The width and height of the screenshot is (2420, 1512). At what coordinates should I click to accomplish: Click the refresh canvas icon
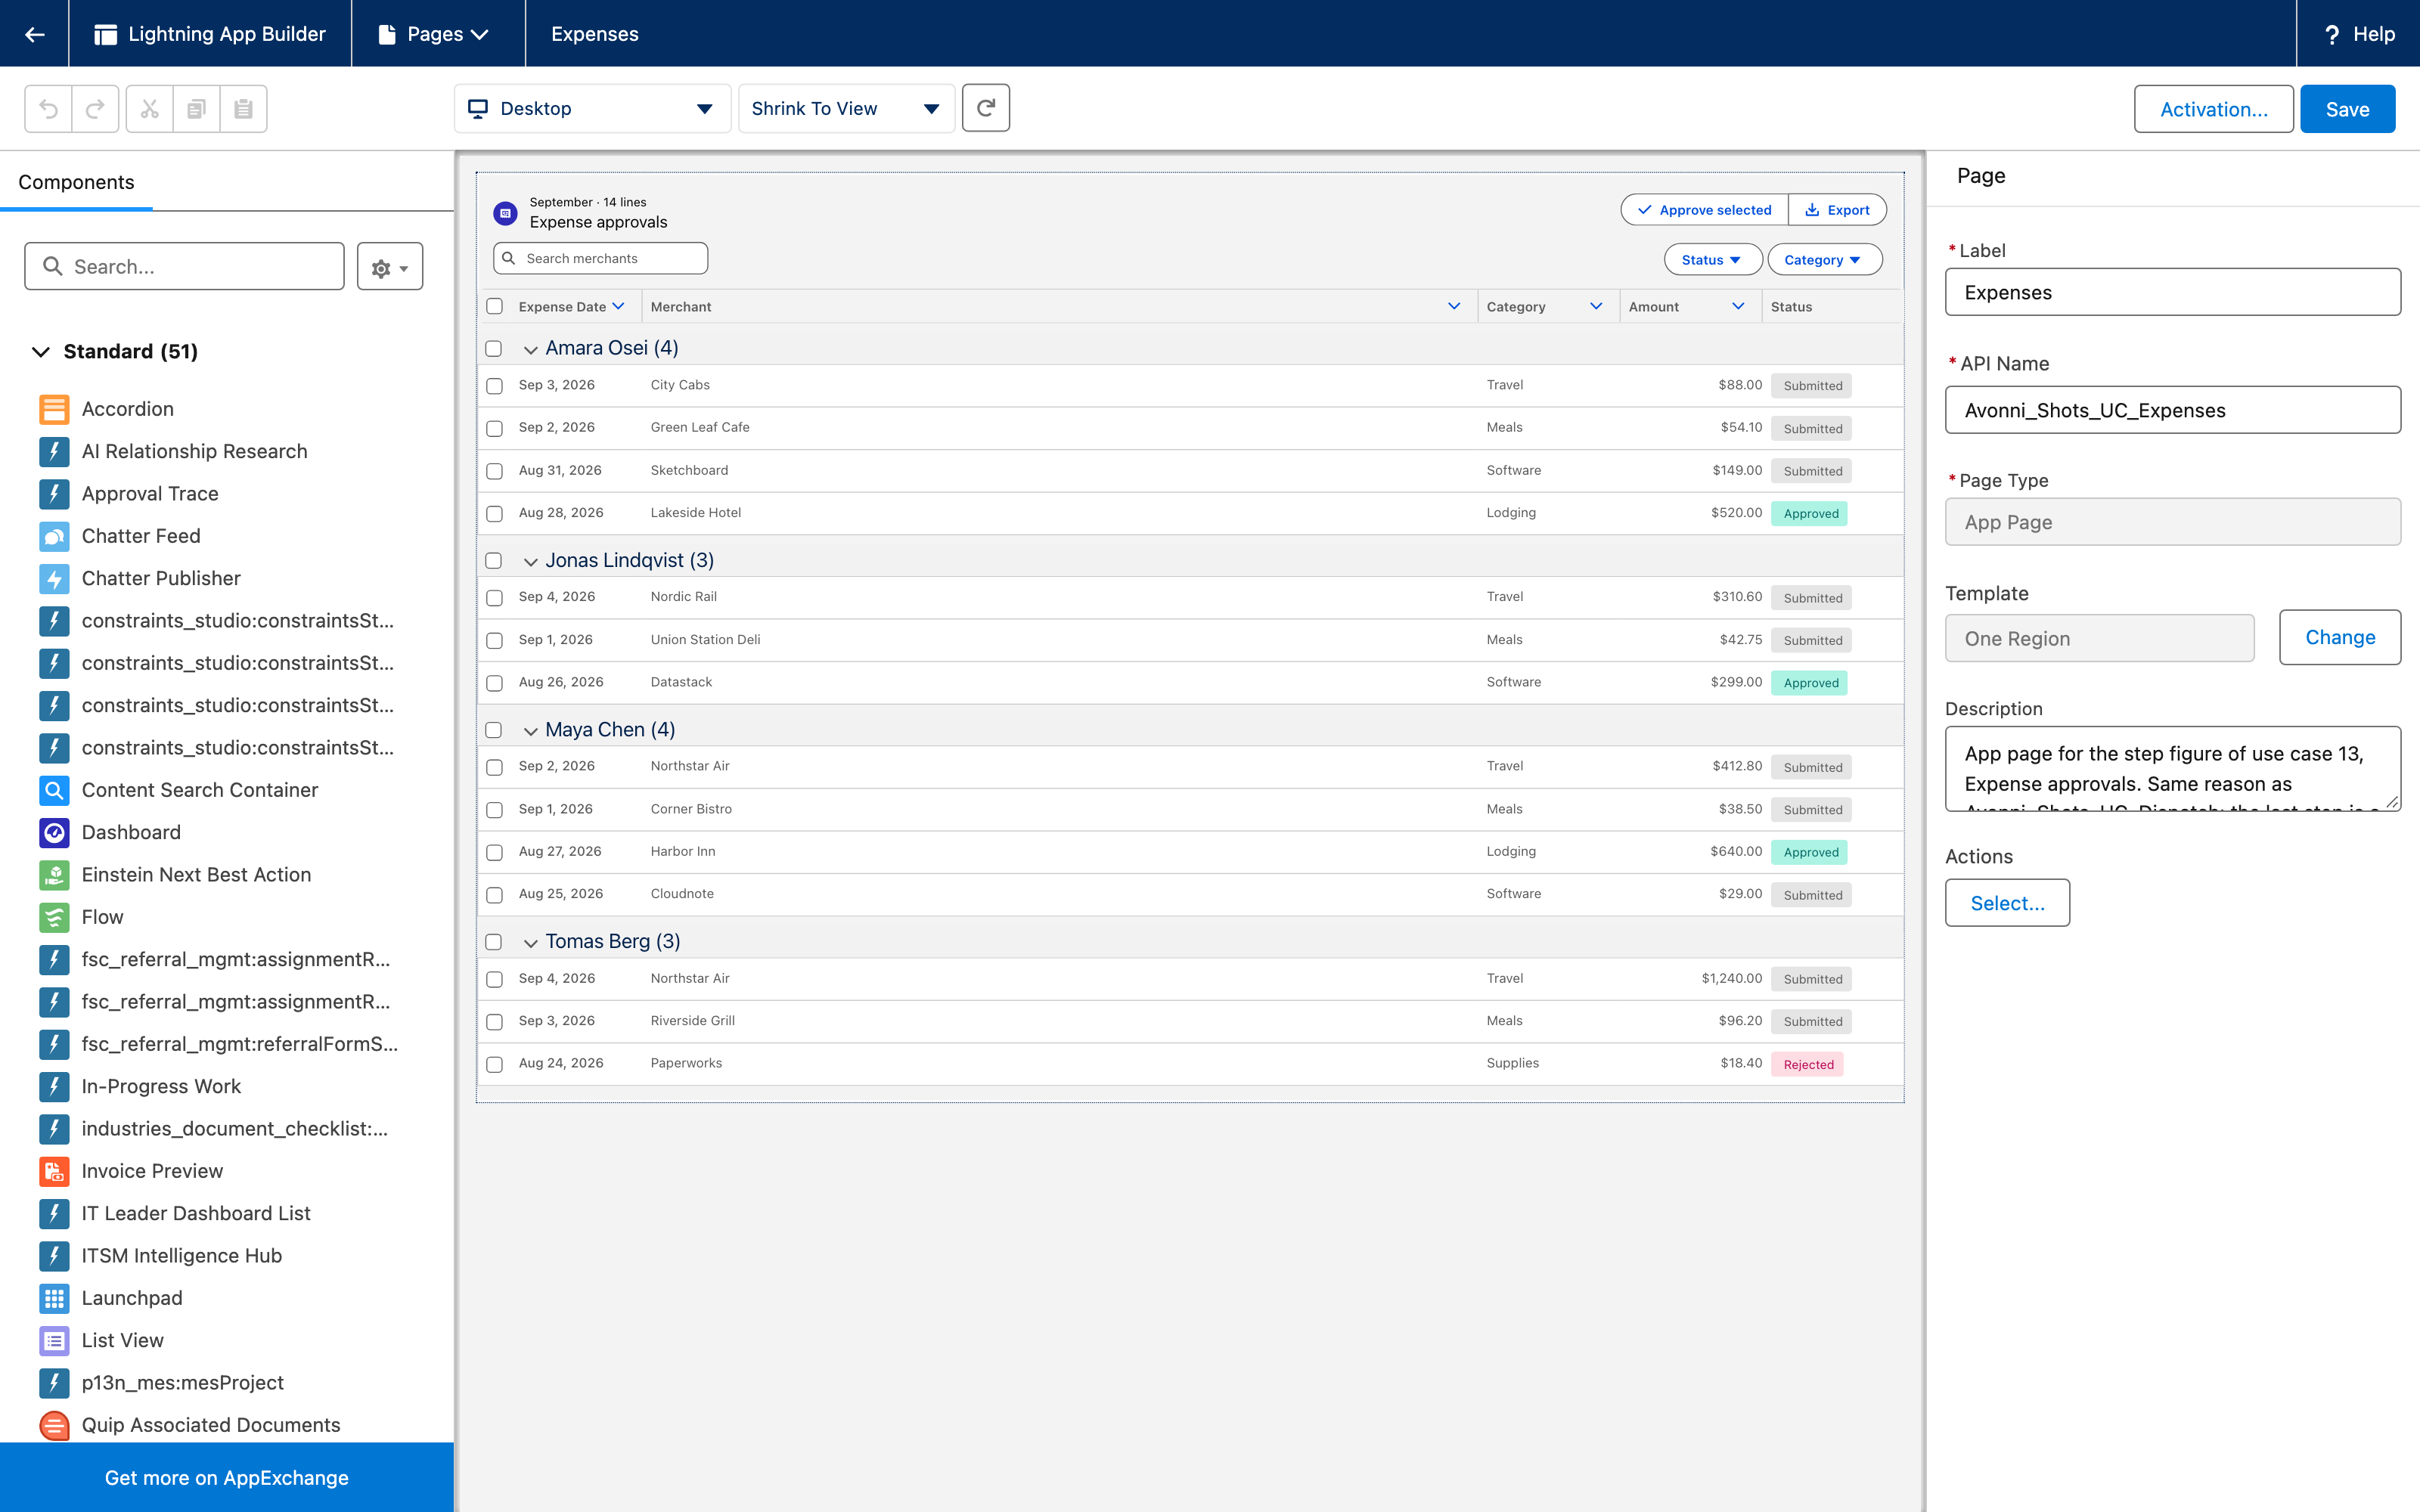[x=986, y=108]
